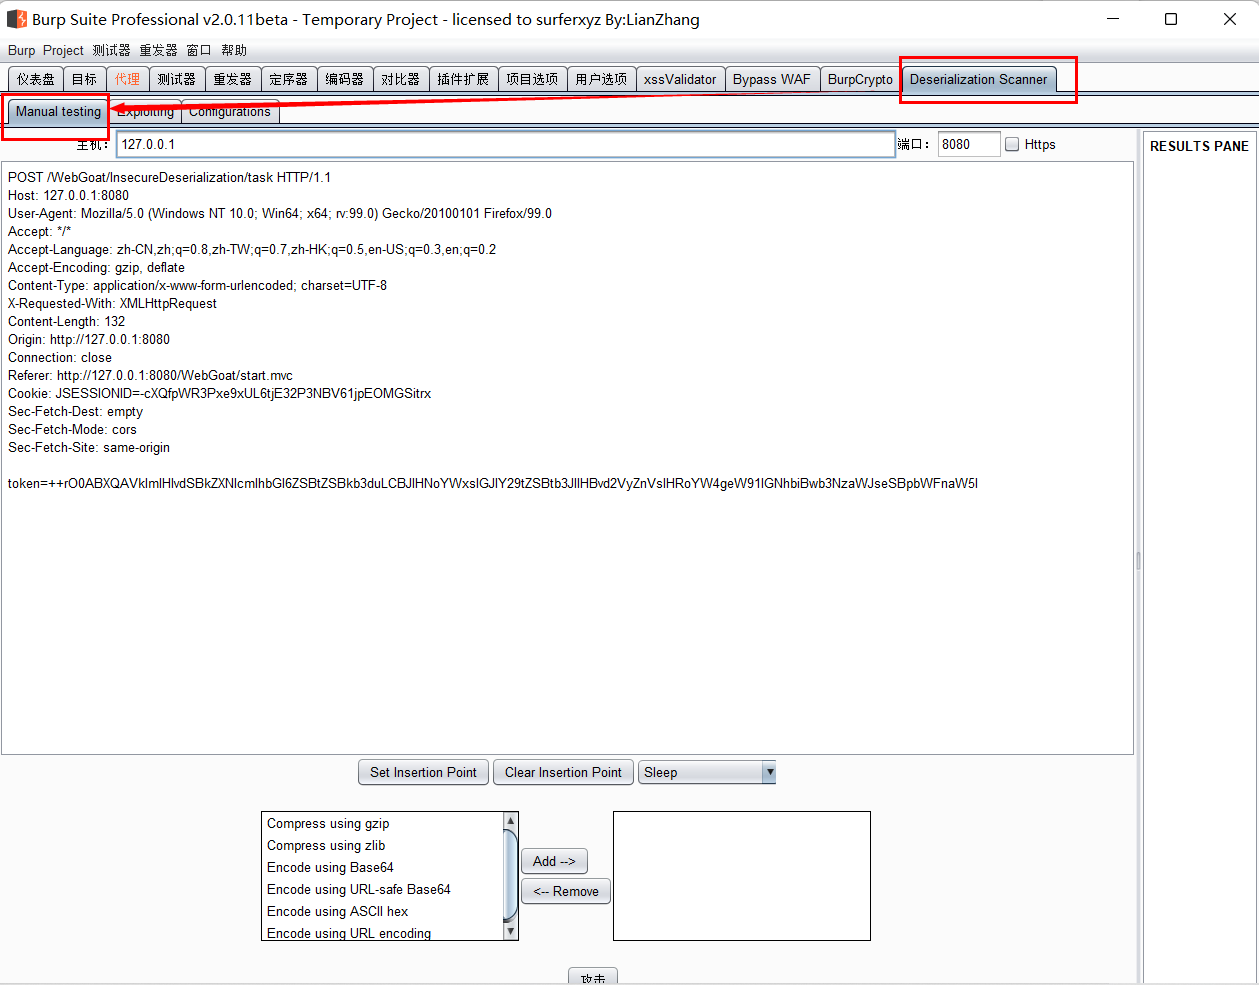Open the 重发器 menu in menu bar
Image resolution: width=1259 pixels, height=985 pixels.
point(158,50)
